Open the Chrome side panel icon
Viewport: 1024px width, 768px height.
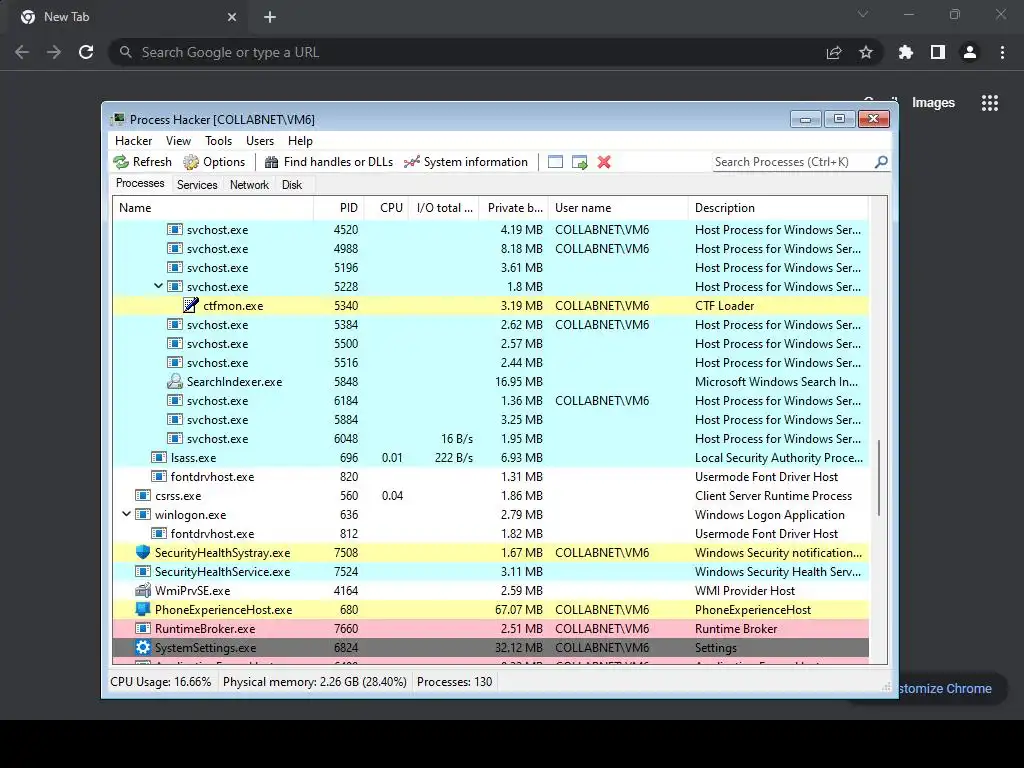938,52
